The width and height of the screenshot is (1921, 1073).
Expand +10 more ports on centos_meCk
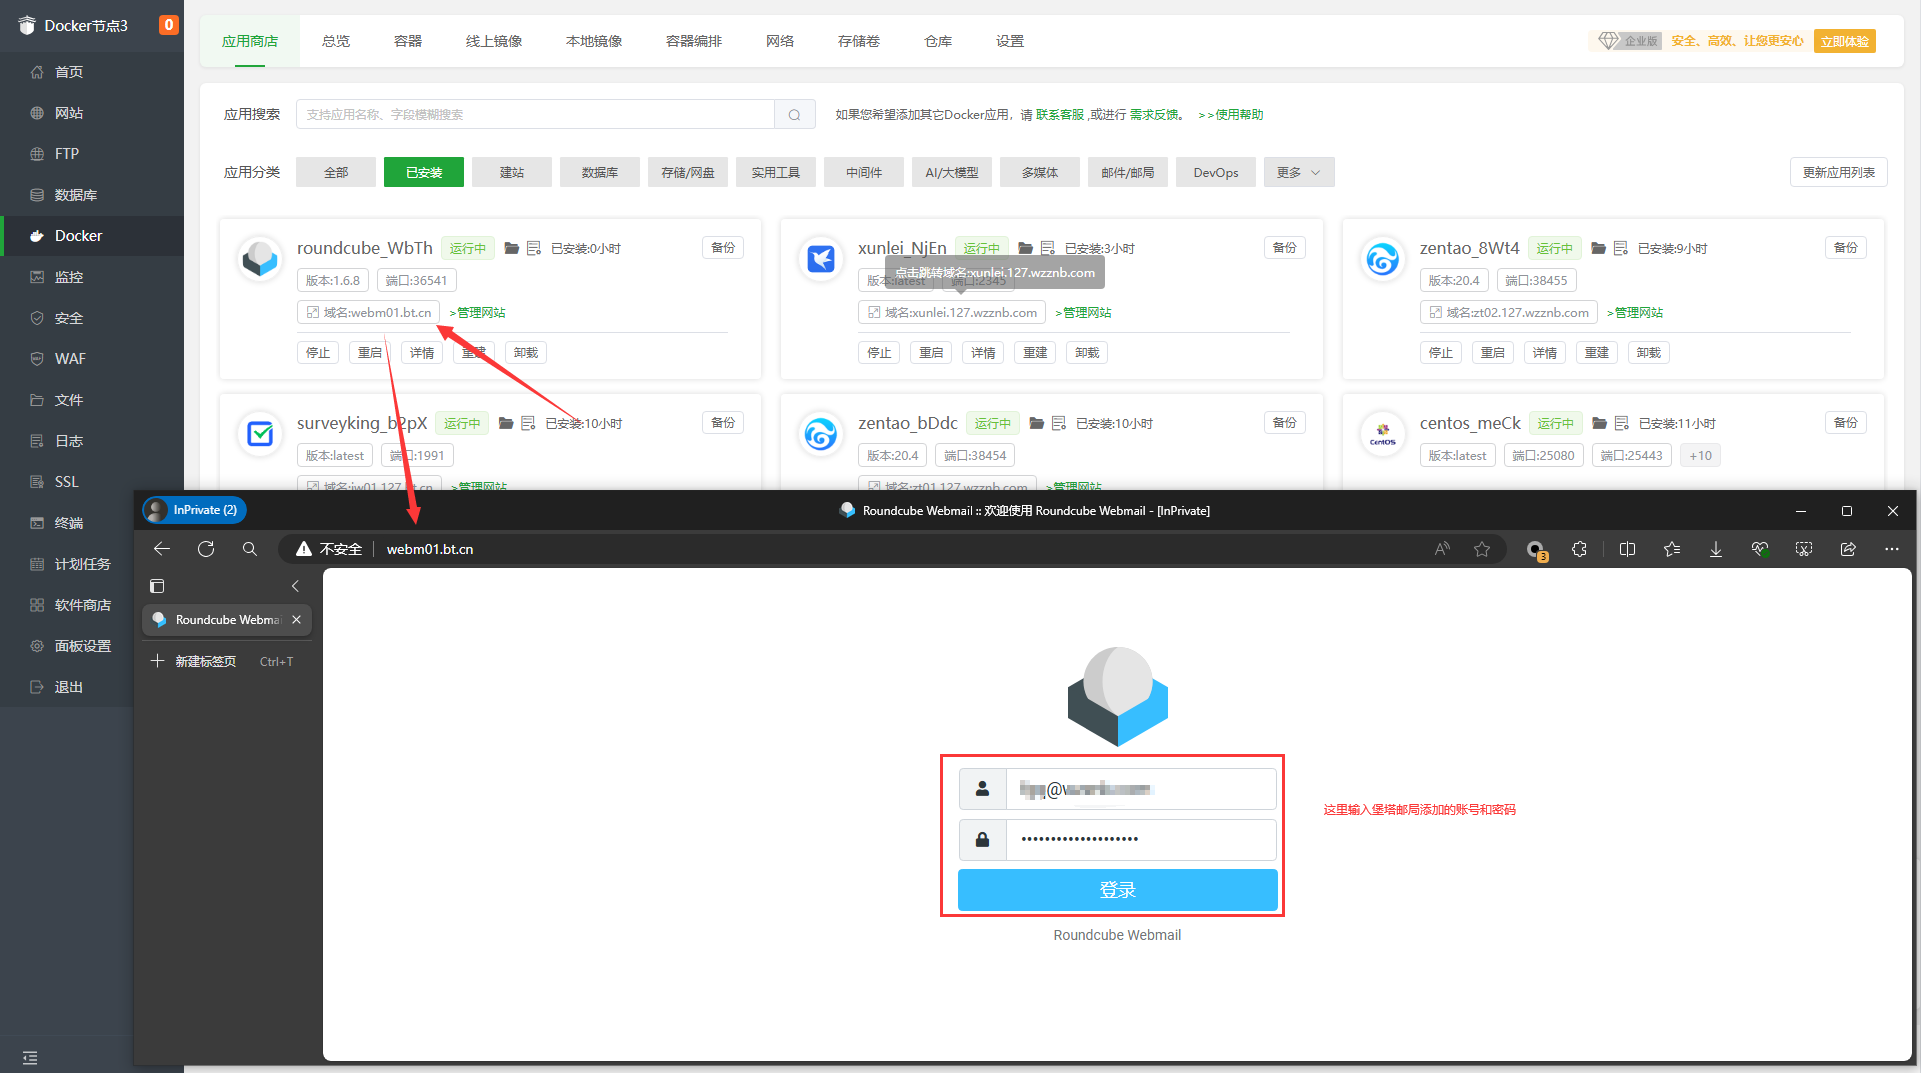coord(1700,456)
